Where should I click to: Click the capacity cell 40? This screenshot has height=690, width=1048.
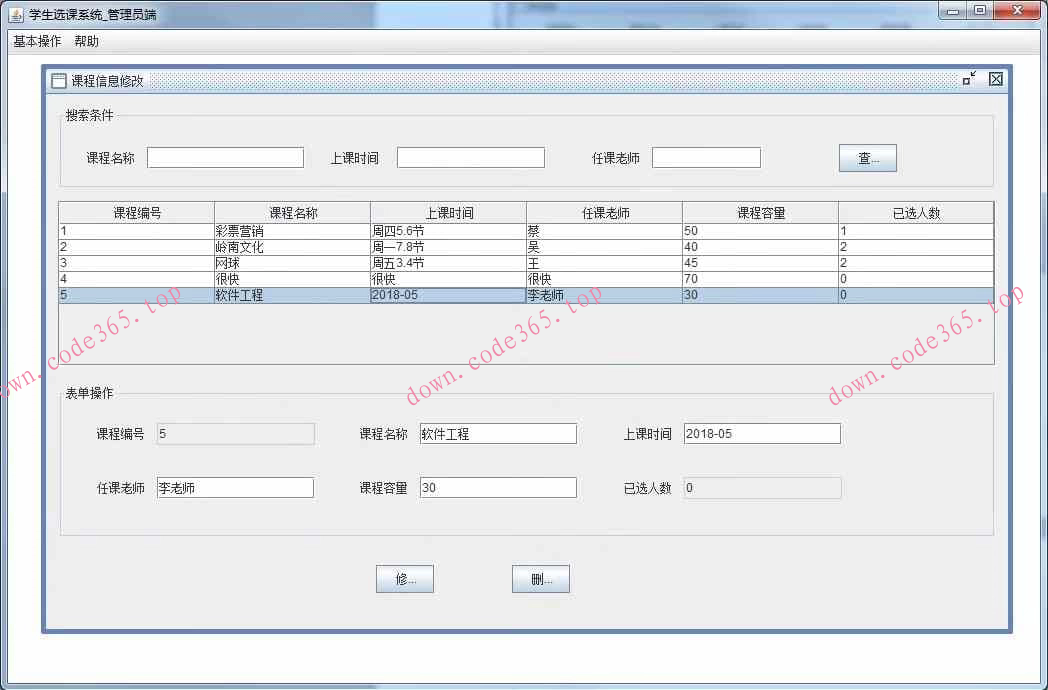click(x=761, y=247)
